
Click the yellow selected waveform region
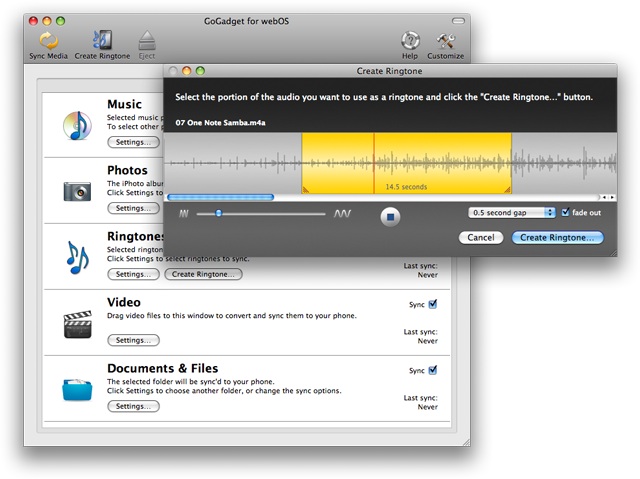[x=407, y=163]
